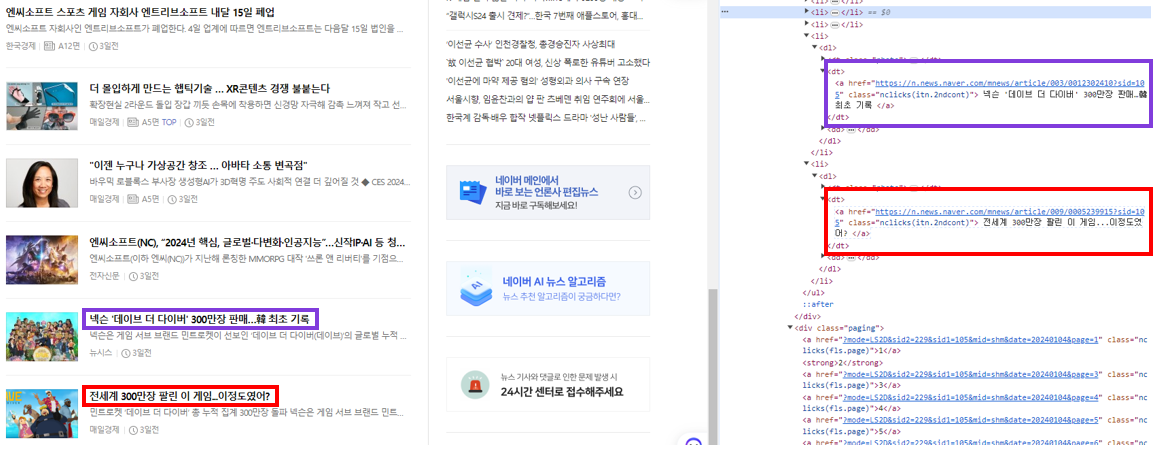Open headline 엔씨소프트(NC), 2024년 핵심 글로벌
The height and width of the screenshot is (454, 1158).
tap(247, 242)
